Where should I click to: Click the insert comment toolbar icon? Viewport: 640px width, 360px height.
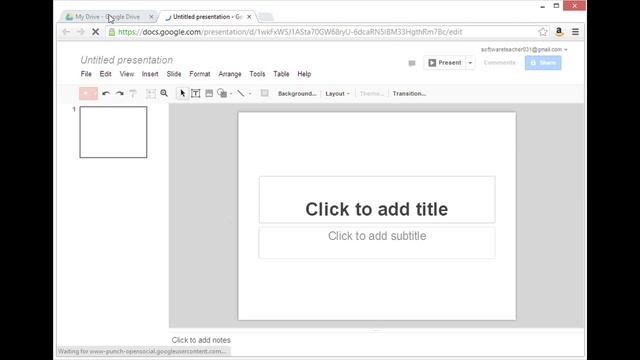pos(264,93)
